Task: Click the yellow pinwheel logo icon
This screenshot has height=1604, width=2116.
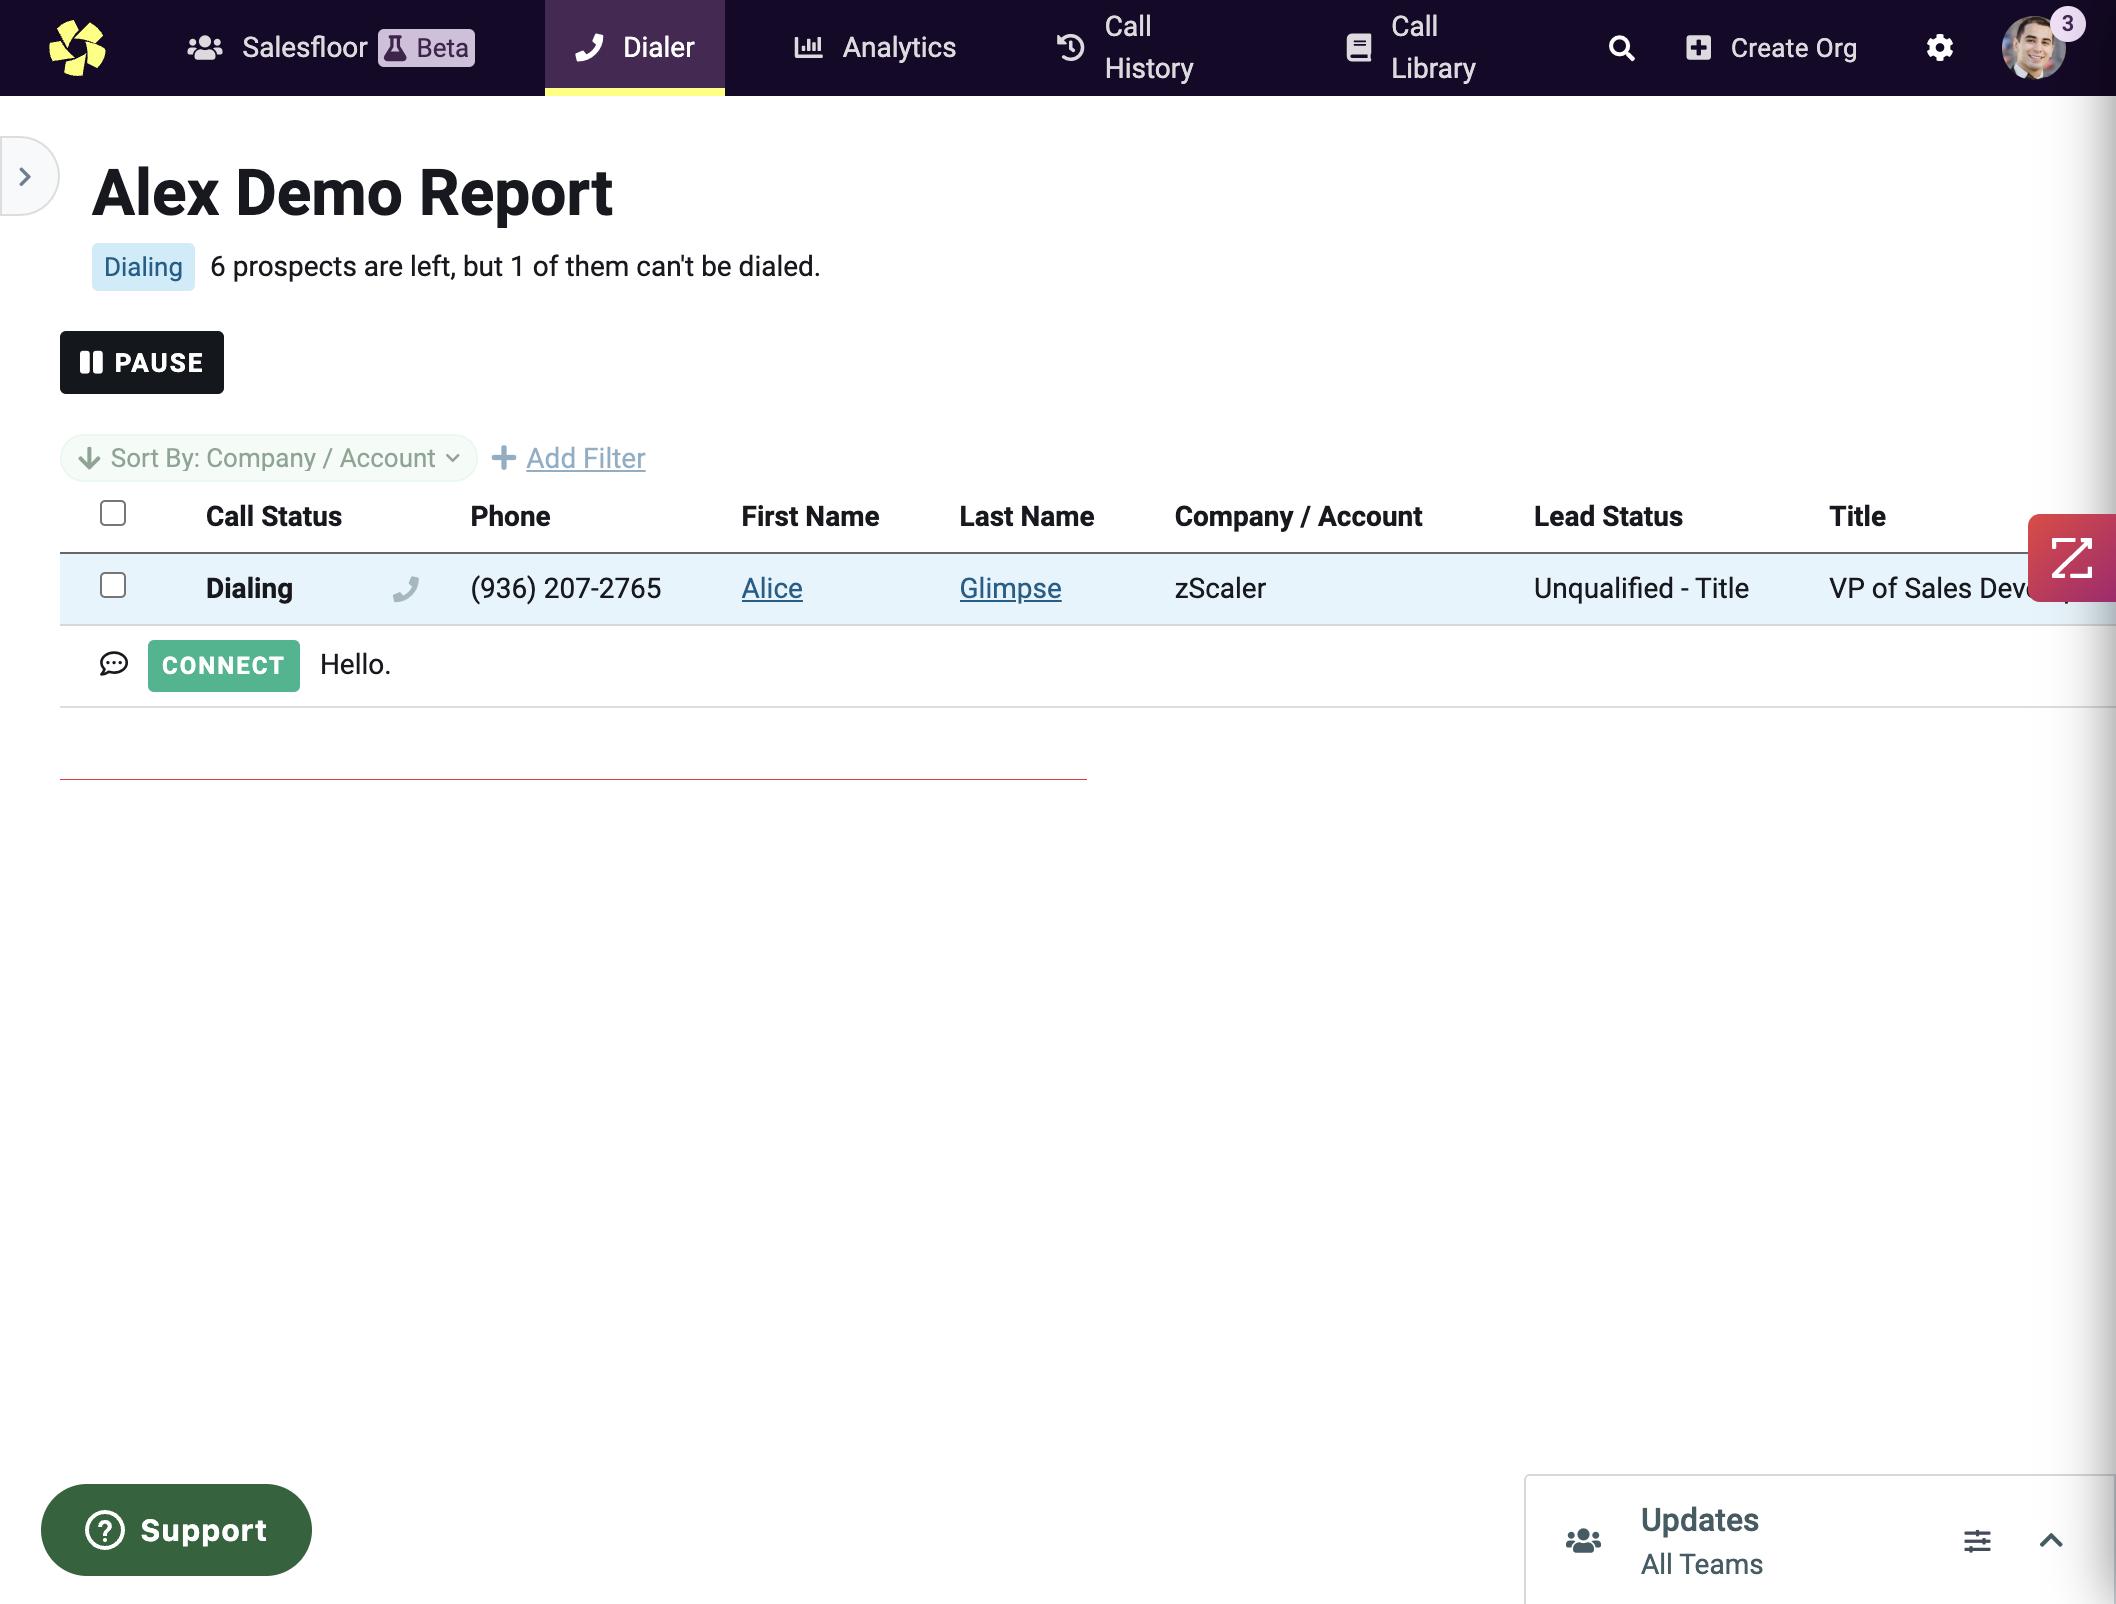Action: point(77,47)
